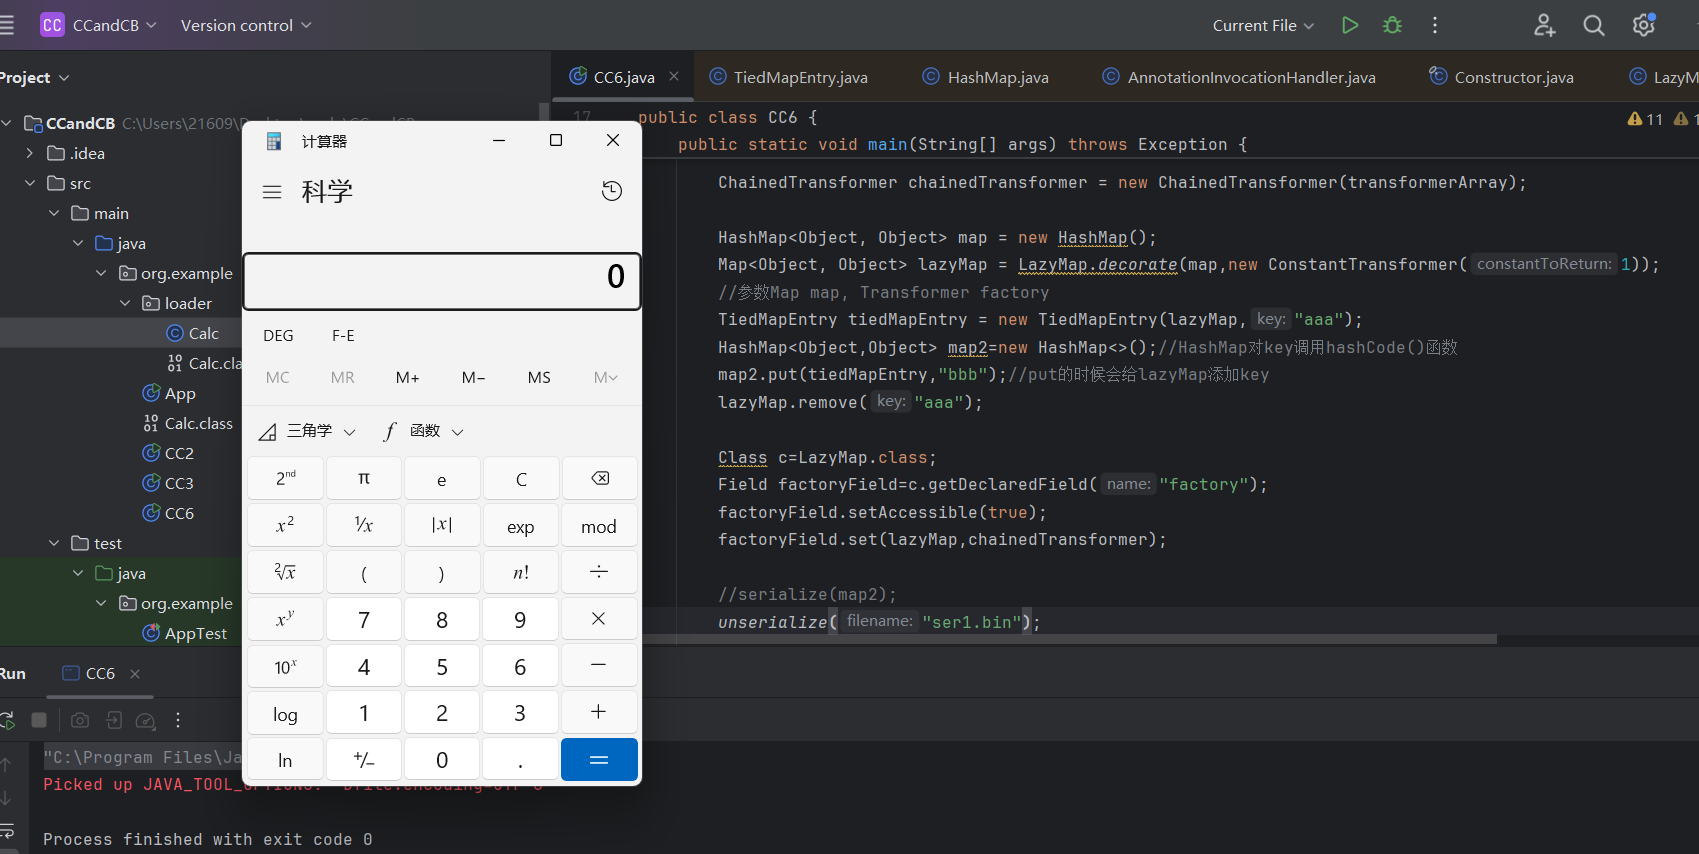Click the stop button in Run panel
1699x854 pixels.
[x=39, y=720]
